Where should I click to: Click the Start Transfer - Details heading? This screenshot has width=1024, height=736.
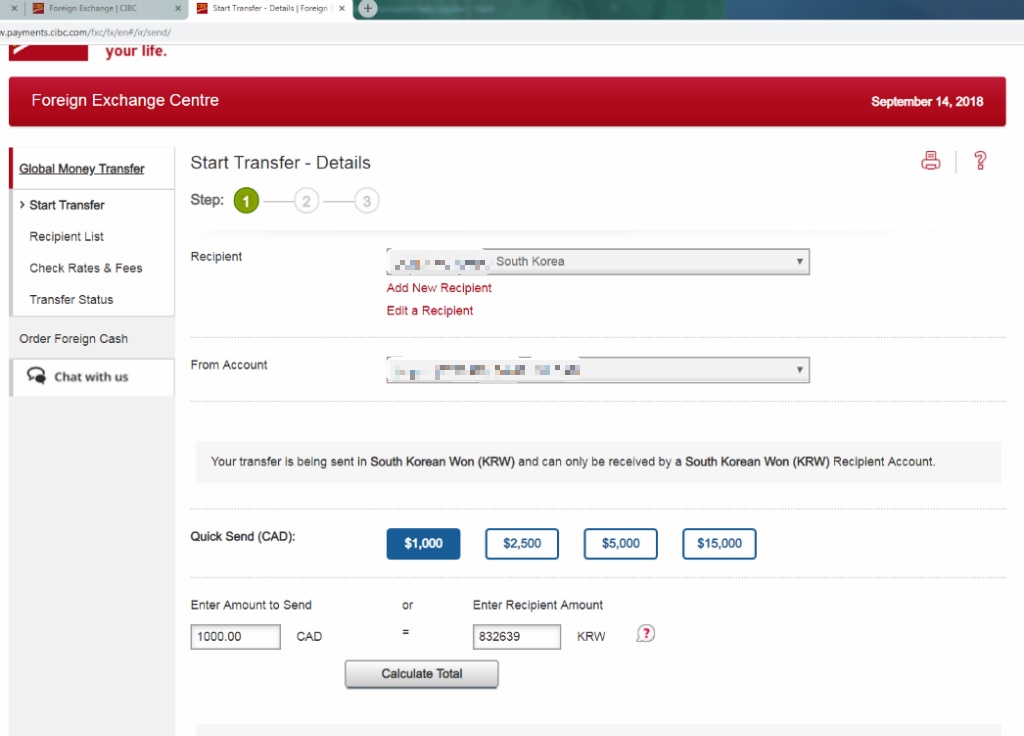(280, 163)
